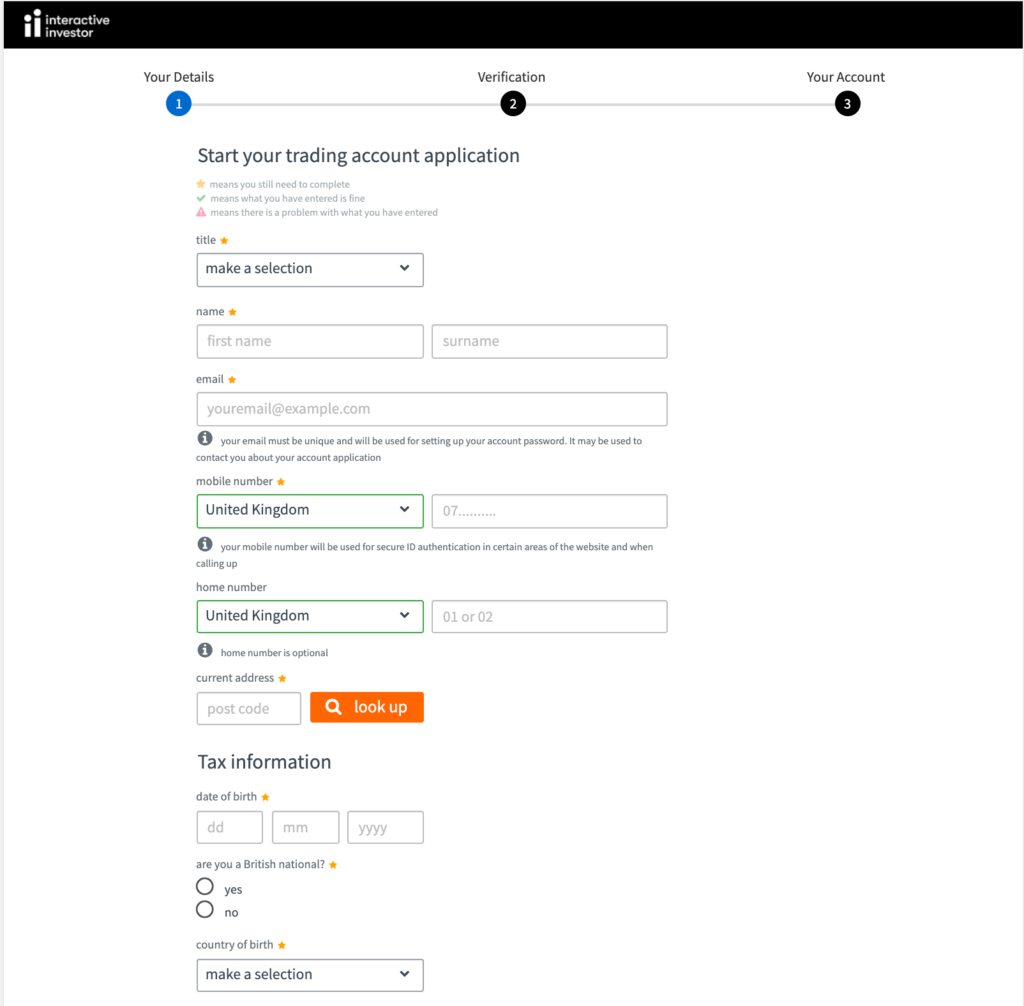Focus the surname field

coord(549,342)
